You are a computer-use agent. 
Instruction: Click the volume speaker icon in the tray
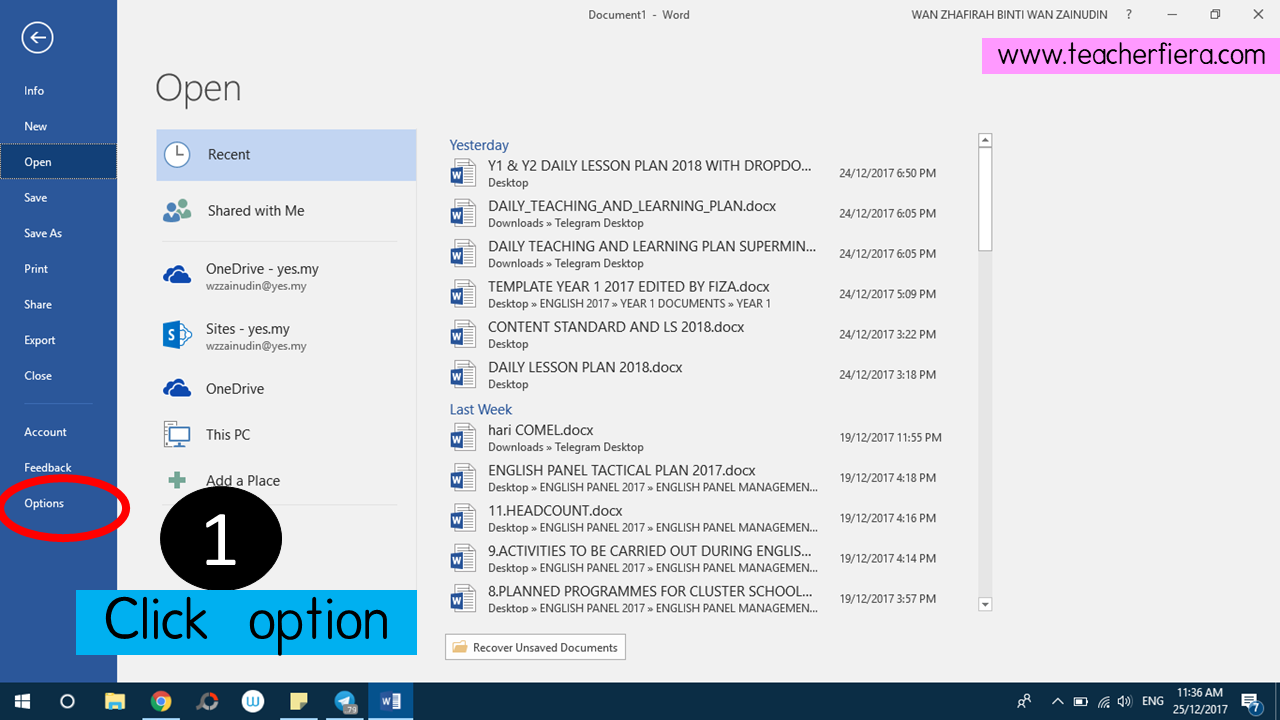click(1123, 700)
